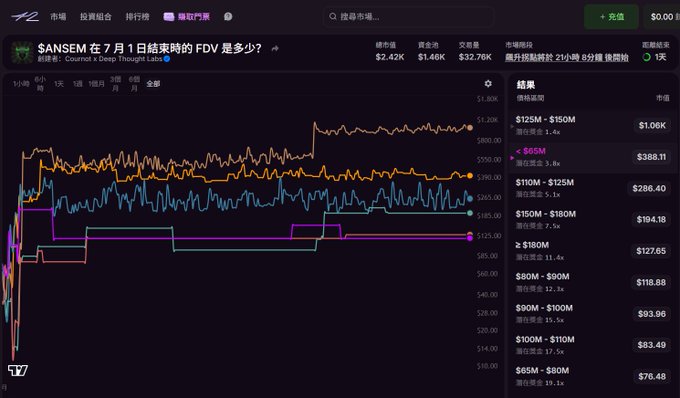Image resolution: width=680 pixels, height=398 pixels.
Task: Select the 1個月 chart range
Action: (96, 84)
